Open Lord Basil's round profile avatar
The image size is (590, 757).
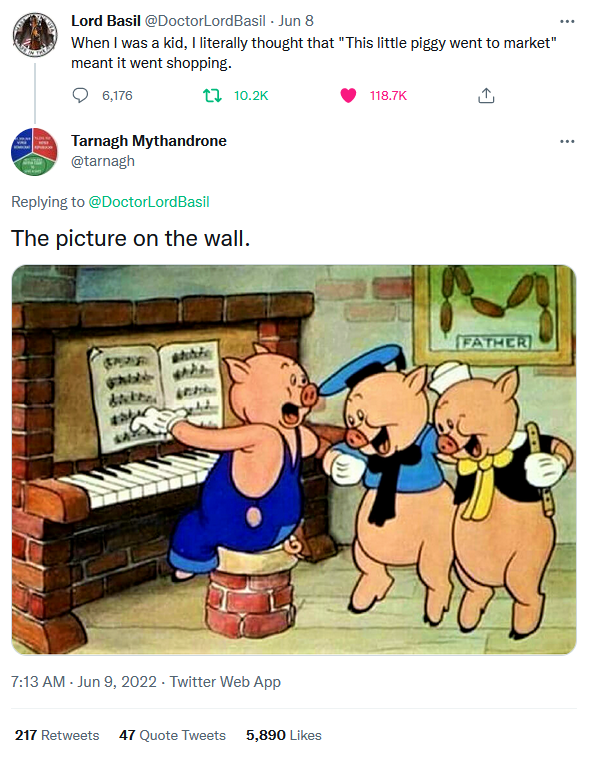[35, 35]
